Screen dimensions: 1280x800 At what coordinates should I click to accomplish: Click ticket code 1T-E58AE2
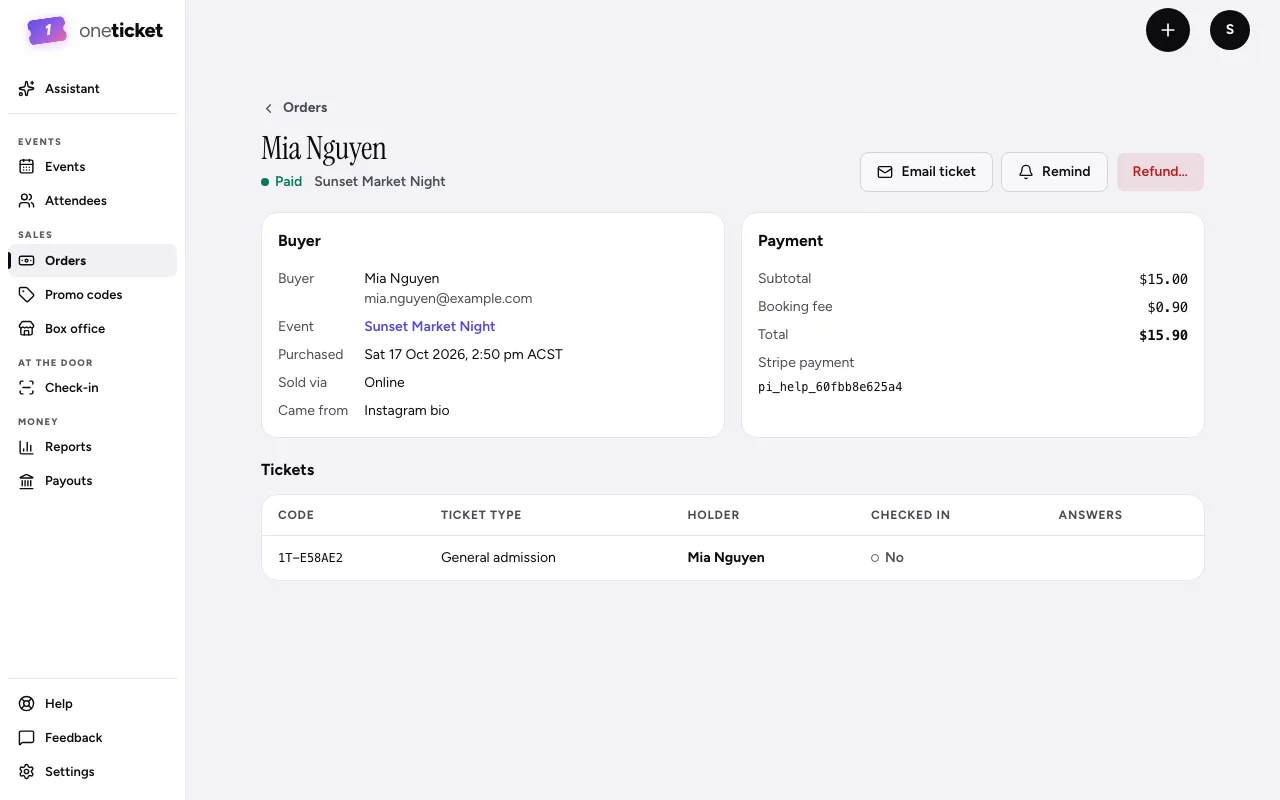310,558
